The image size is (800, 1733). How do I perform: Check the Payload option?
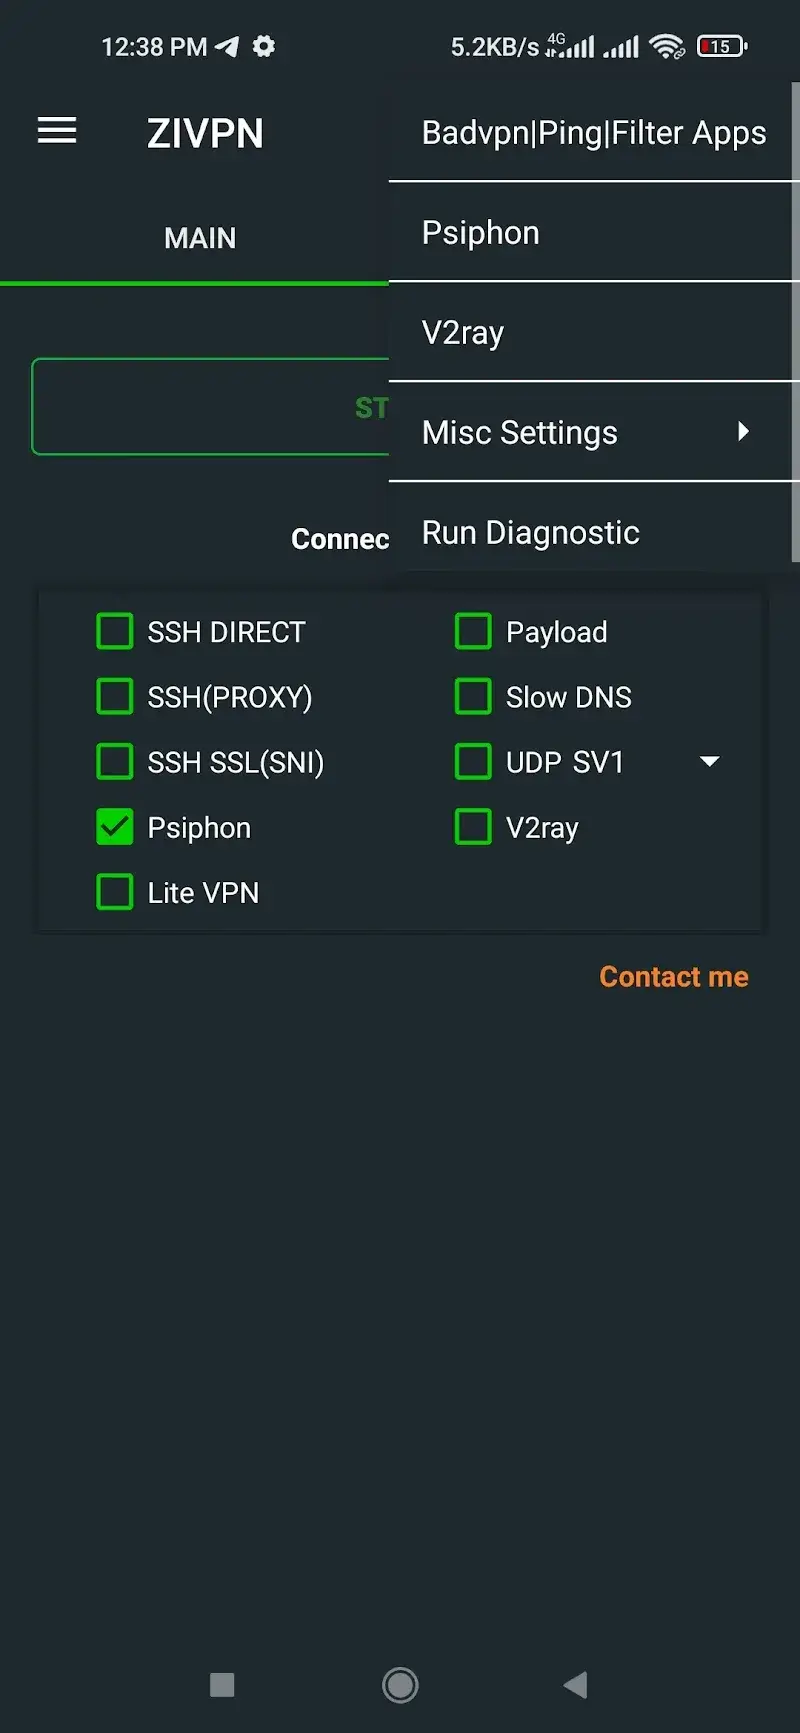472,631
